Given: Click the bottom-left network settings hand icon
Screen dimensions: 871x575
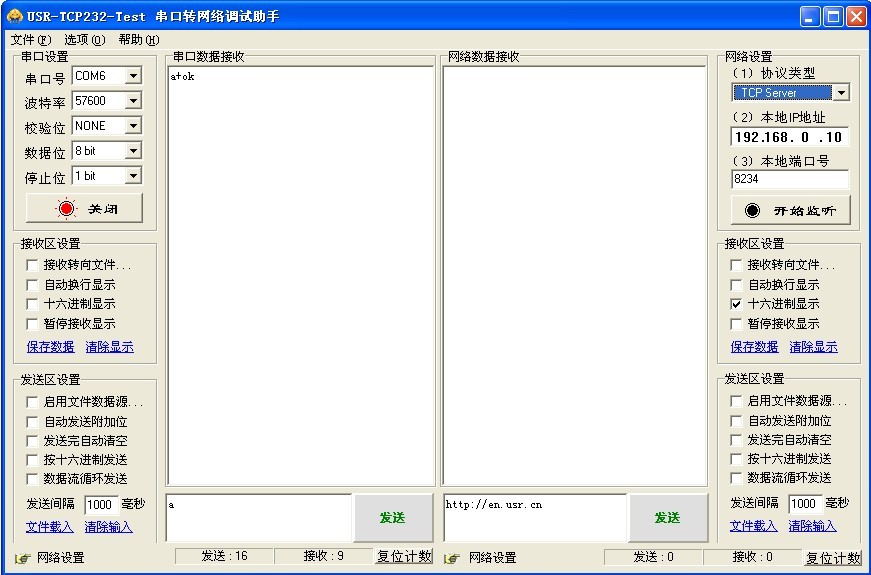Looking at the screenshot, I should point(22,558).
